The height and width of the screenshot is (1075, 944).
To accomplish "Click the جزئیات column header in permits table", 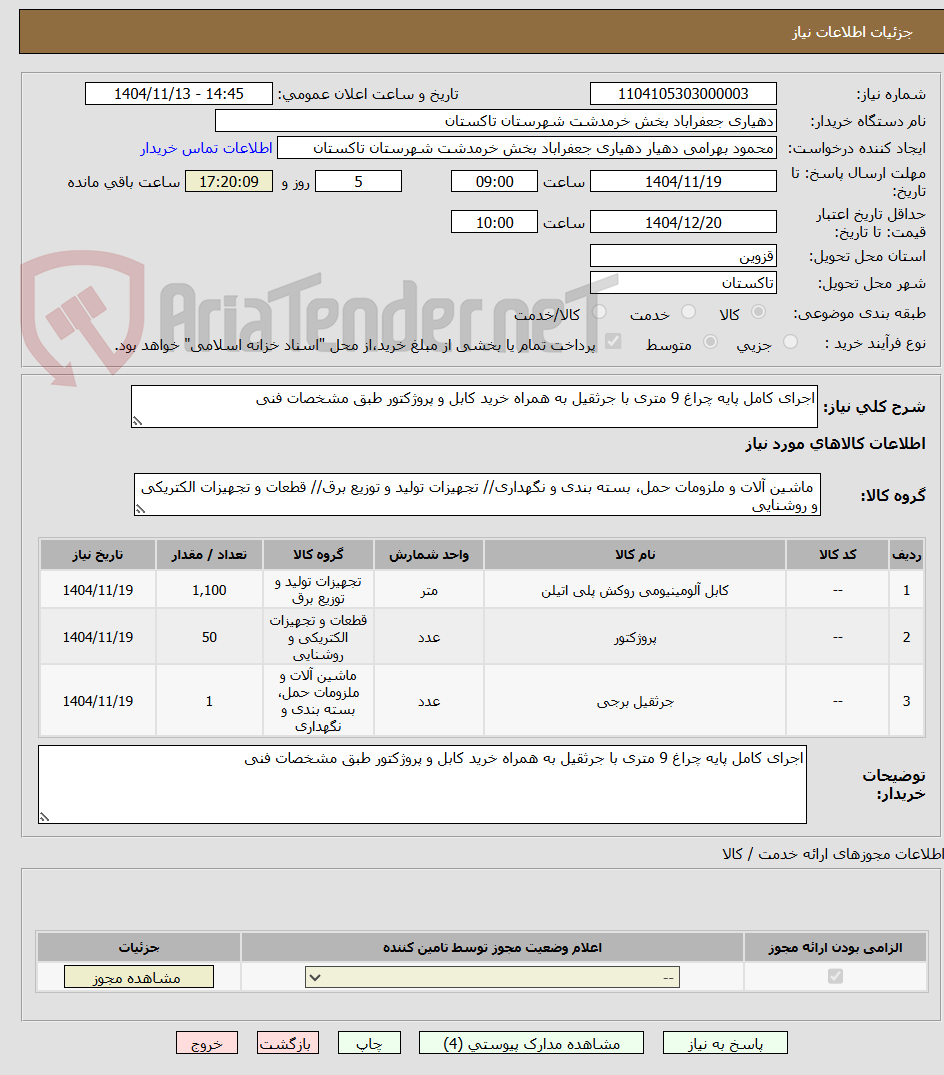I will click(138, 947).
